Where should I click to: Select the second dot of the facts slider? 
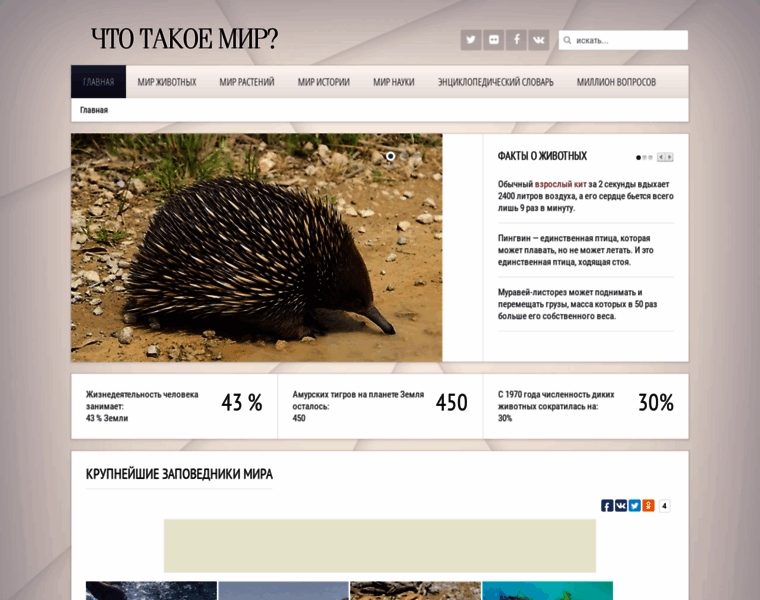click(x=644, y=158)
